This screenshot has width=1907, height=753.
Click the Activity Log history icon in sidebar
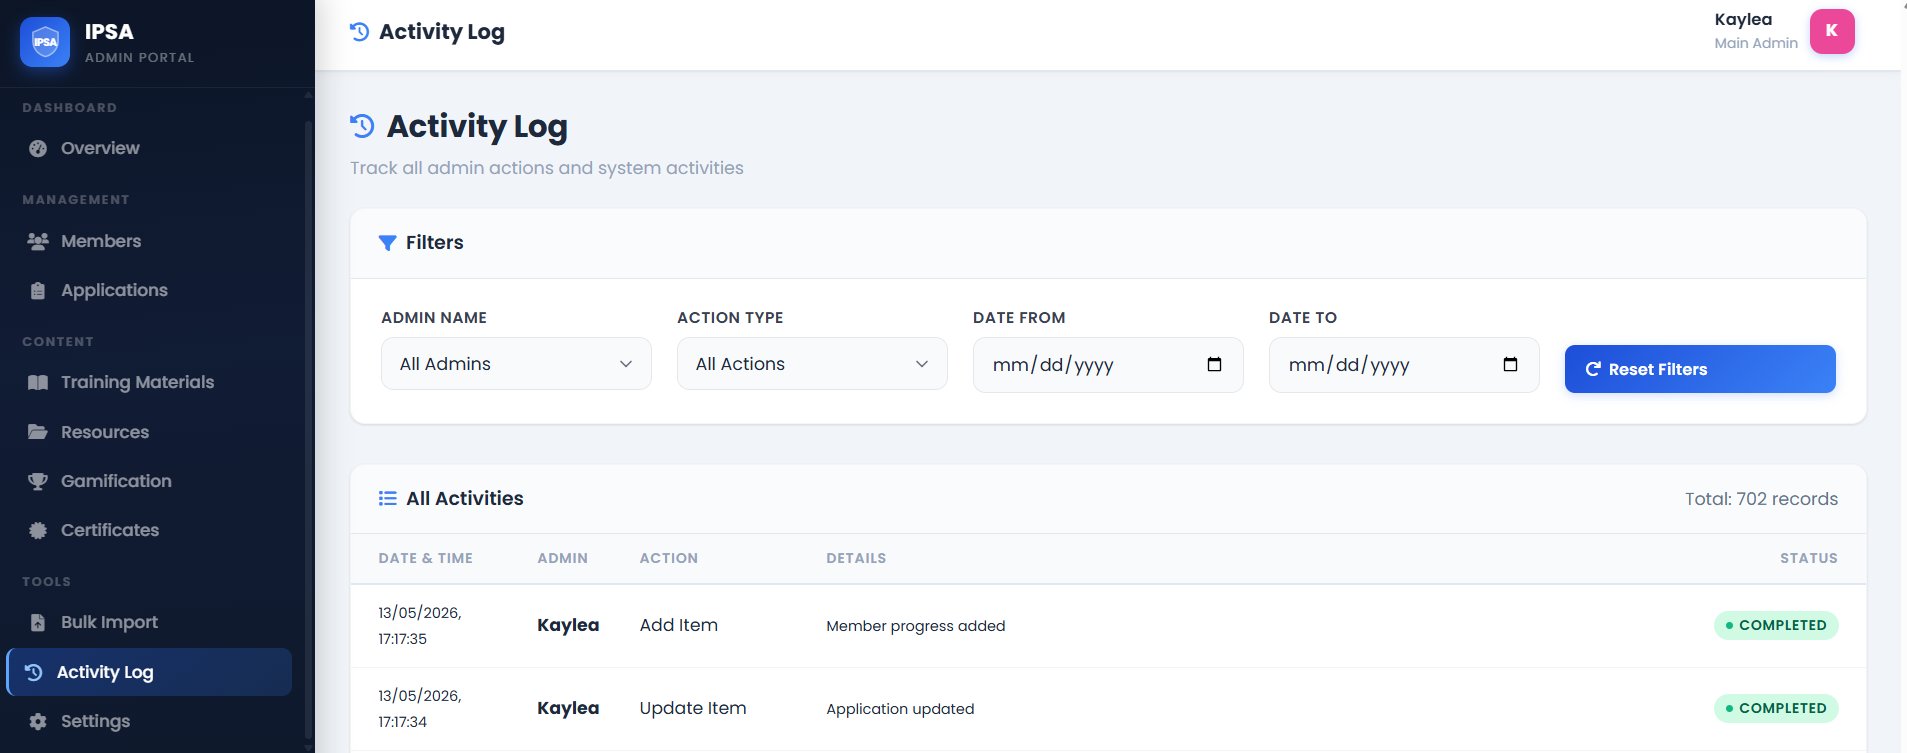33,672
